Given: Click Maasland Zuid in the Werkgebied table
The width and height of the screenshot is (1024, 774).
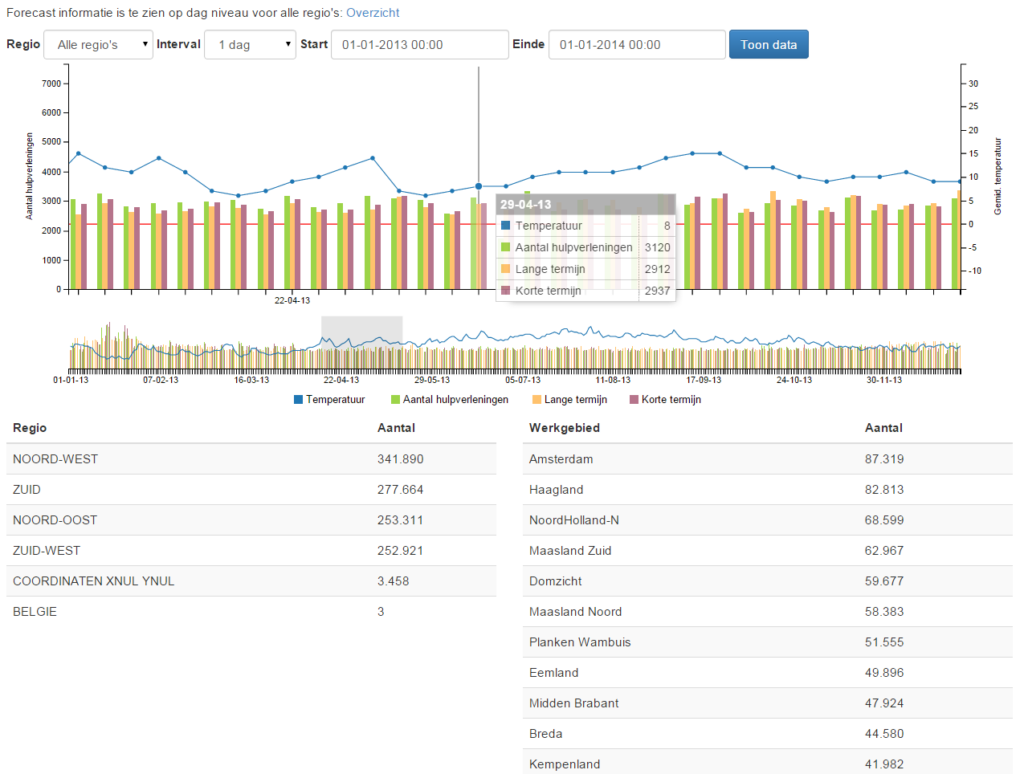Looking at the screenshot, I should coord(570,551).
